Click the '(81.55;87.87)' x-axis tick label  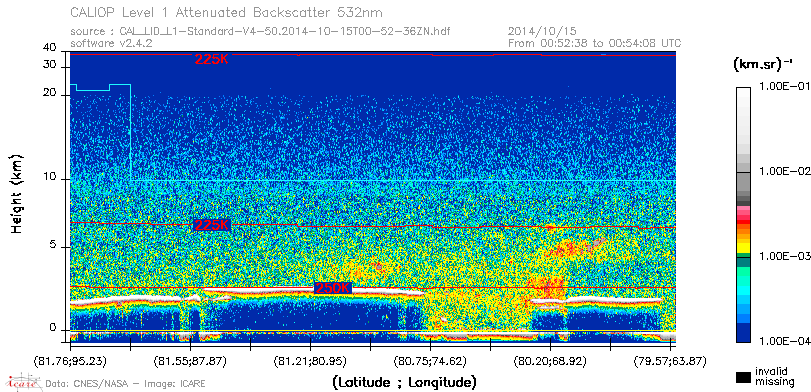pos(191,360)
